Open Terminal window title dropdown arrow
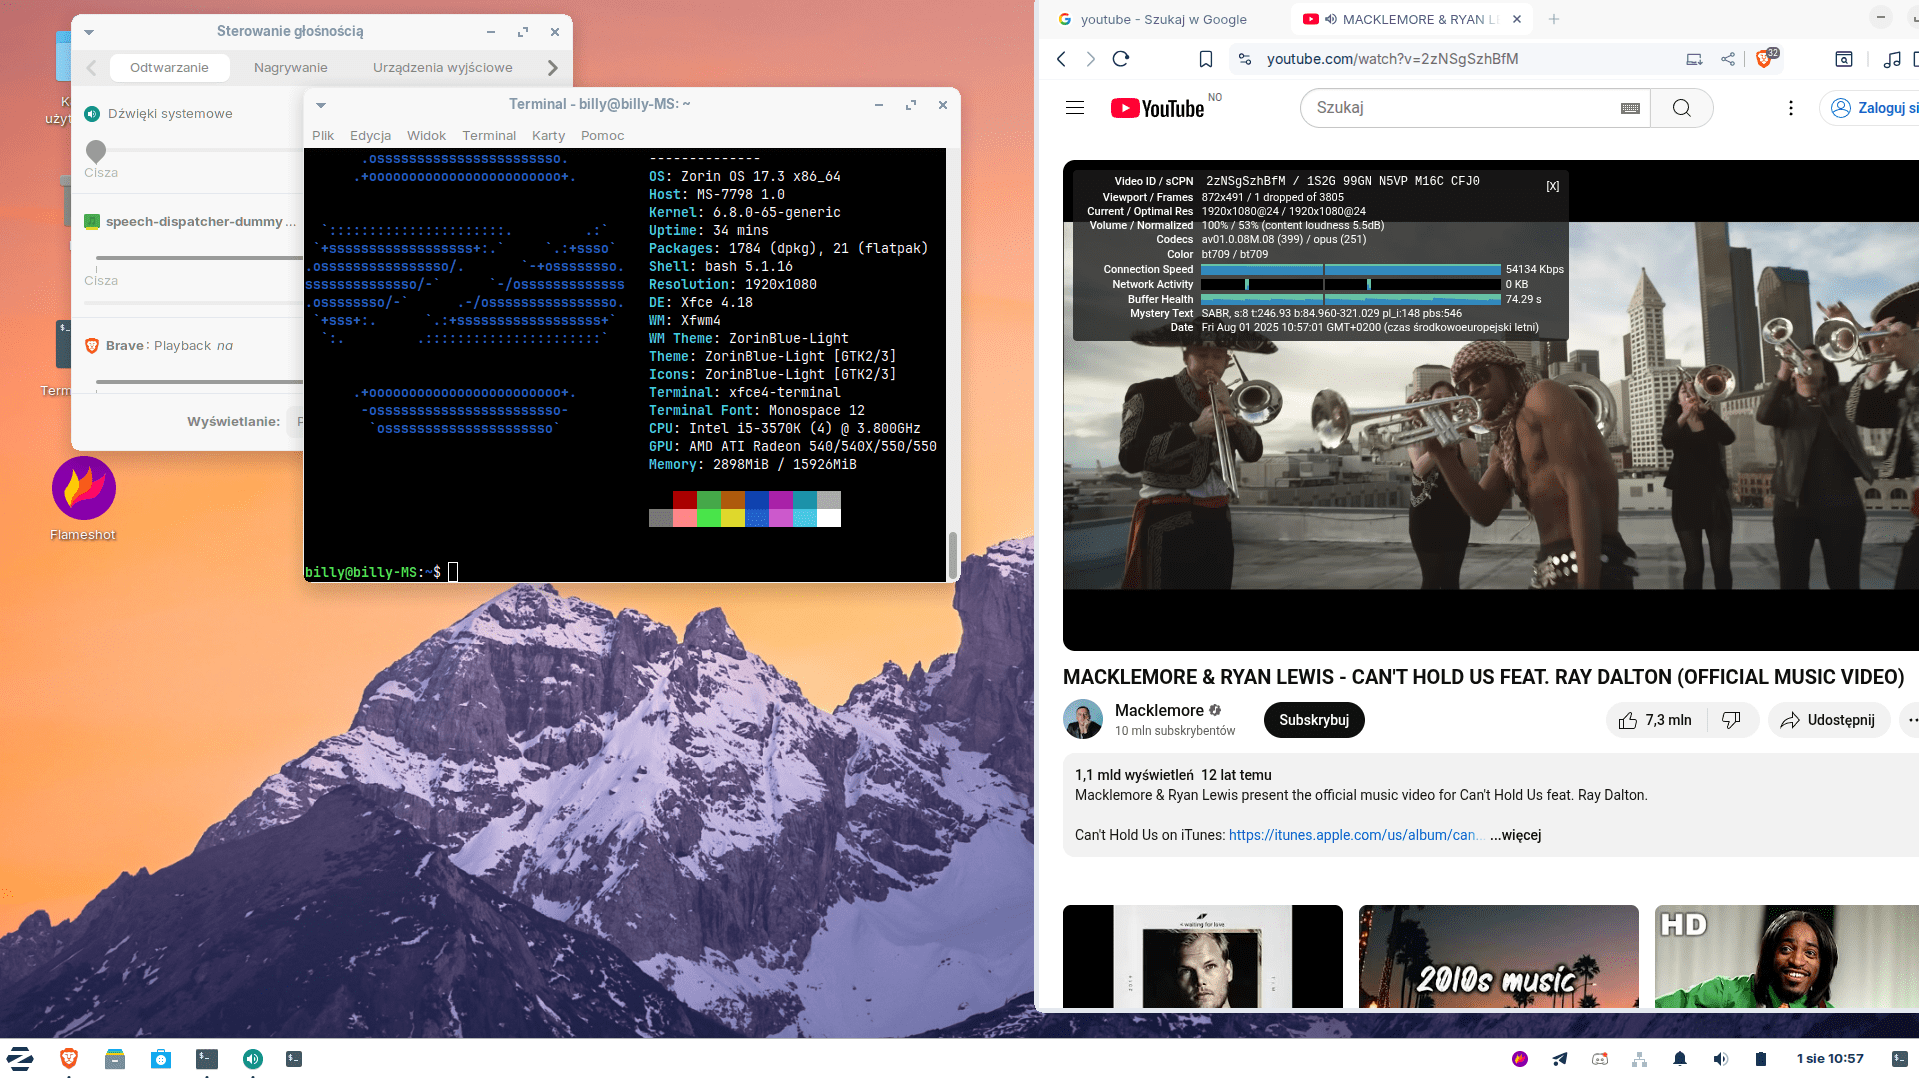The height and width of the screenshot is (1078, 1919). click(321, 105)
